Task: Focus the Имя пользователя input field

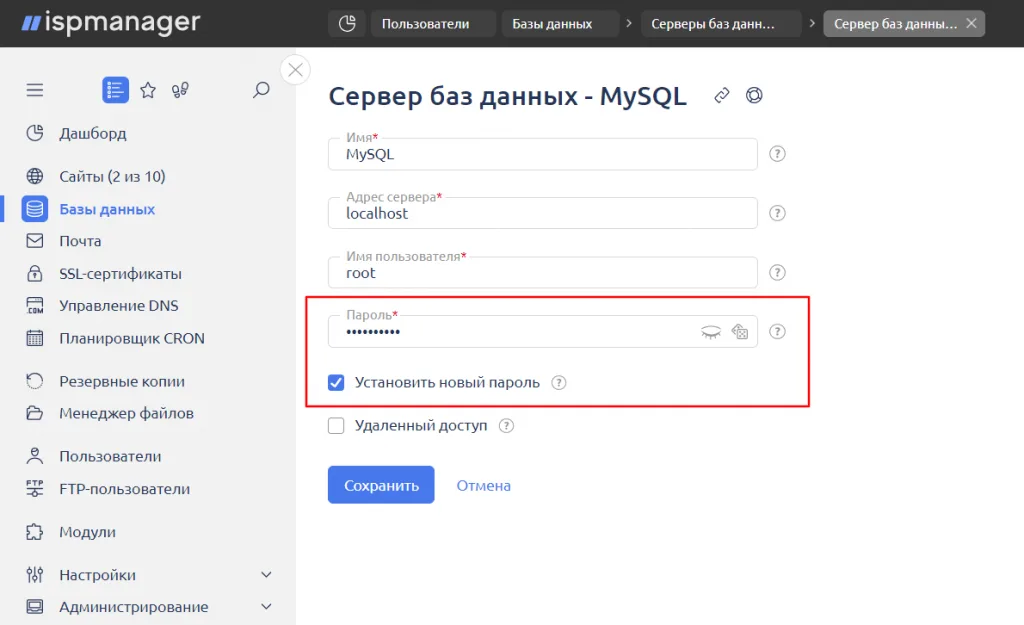Action: coord(543,272)
